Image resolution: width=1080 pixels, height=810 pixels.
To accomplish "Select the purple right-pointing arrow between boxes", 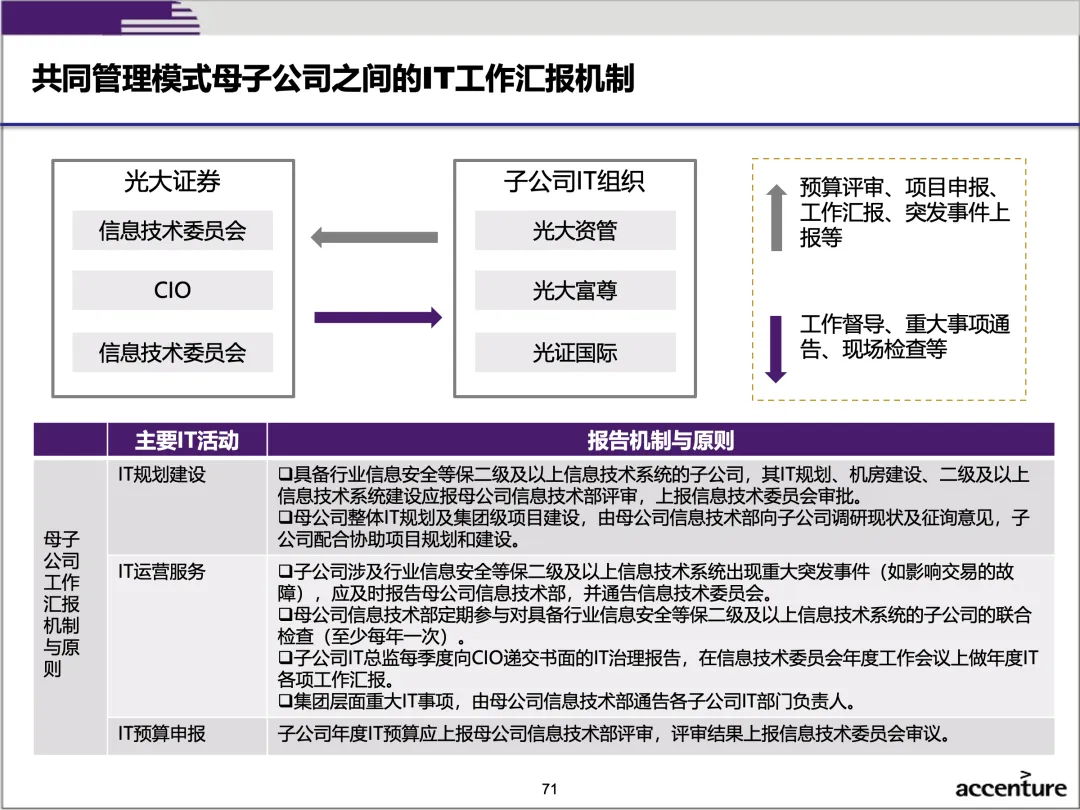I will 378,317.
